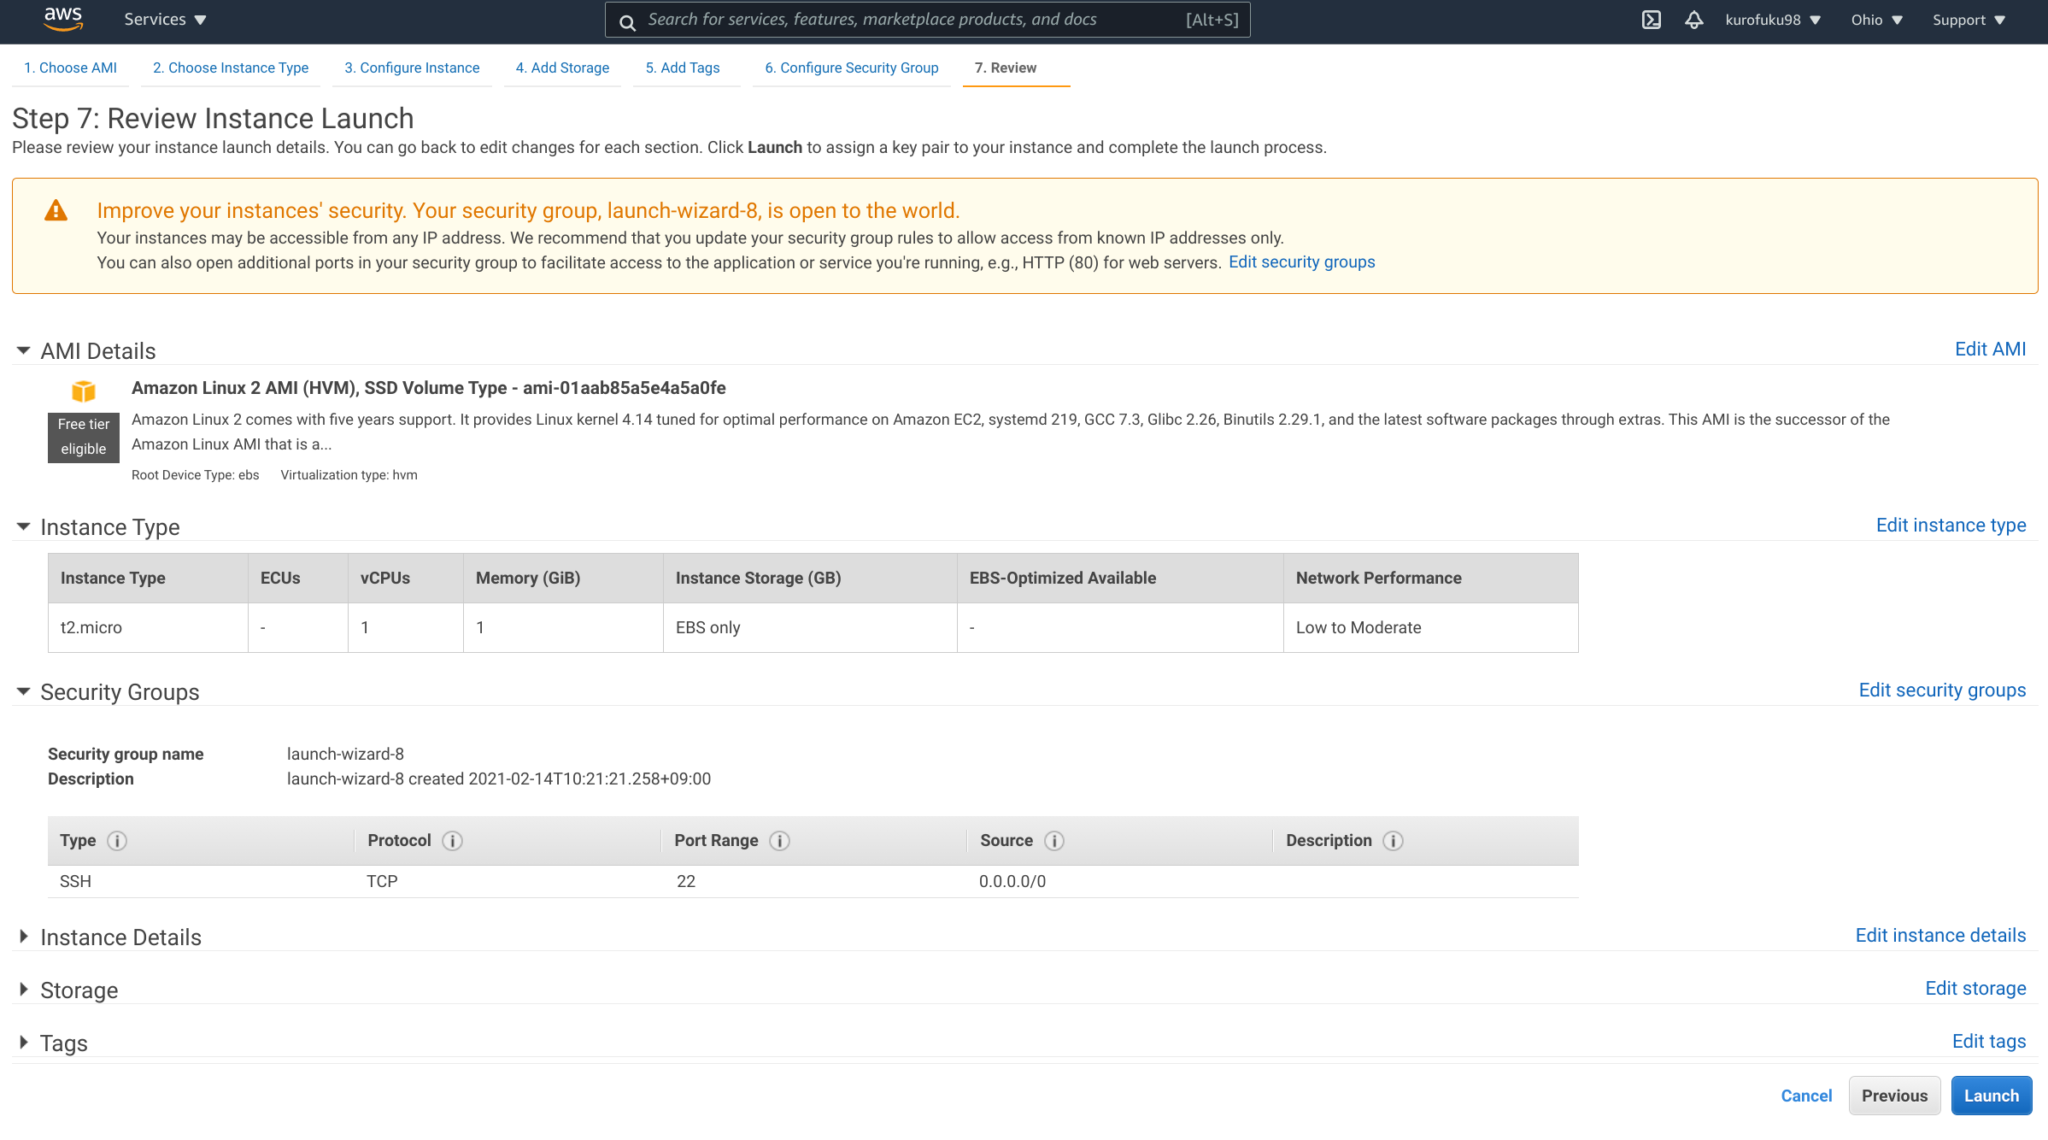Open the Ohio region dropdown

click(1876, 19)
